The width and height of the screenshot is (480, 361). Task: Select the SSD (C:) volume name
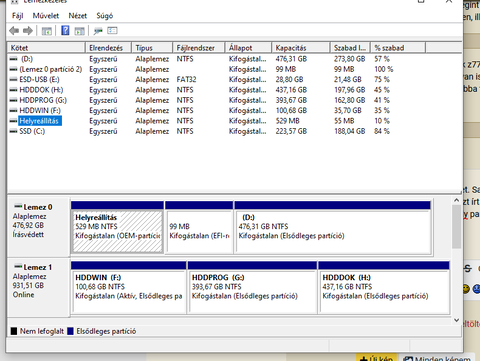coord(32,131)
